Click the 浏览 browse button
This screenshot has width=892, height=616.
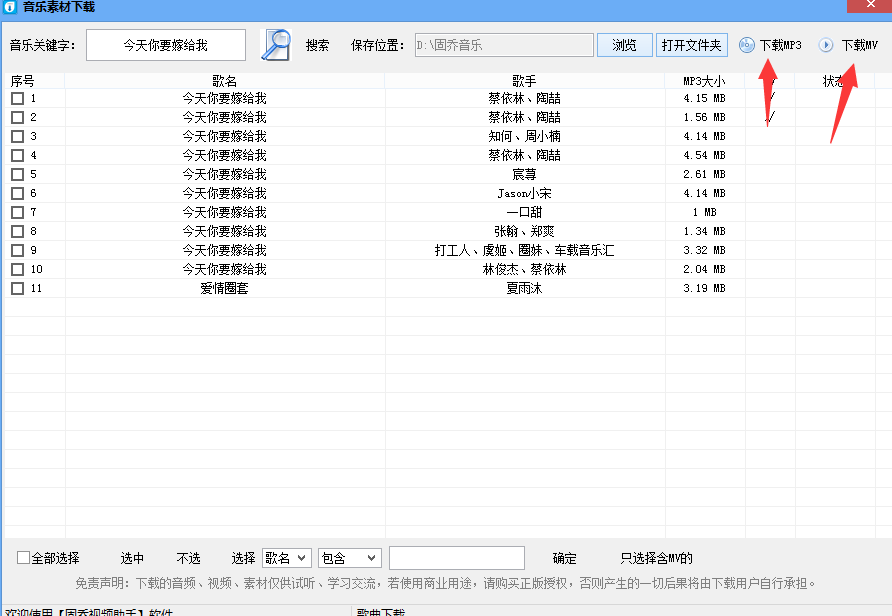pyautogui.click(x=625, y=44)
